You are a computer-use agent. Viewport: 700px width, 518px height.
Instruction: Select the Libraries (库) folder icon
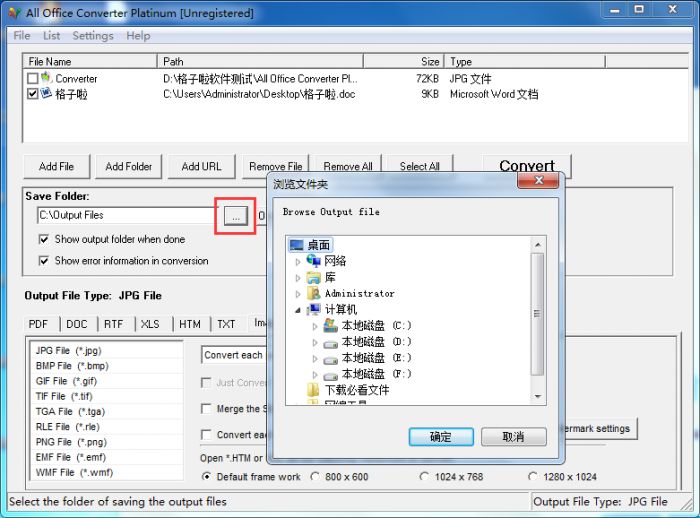tap(314, 277)
